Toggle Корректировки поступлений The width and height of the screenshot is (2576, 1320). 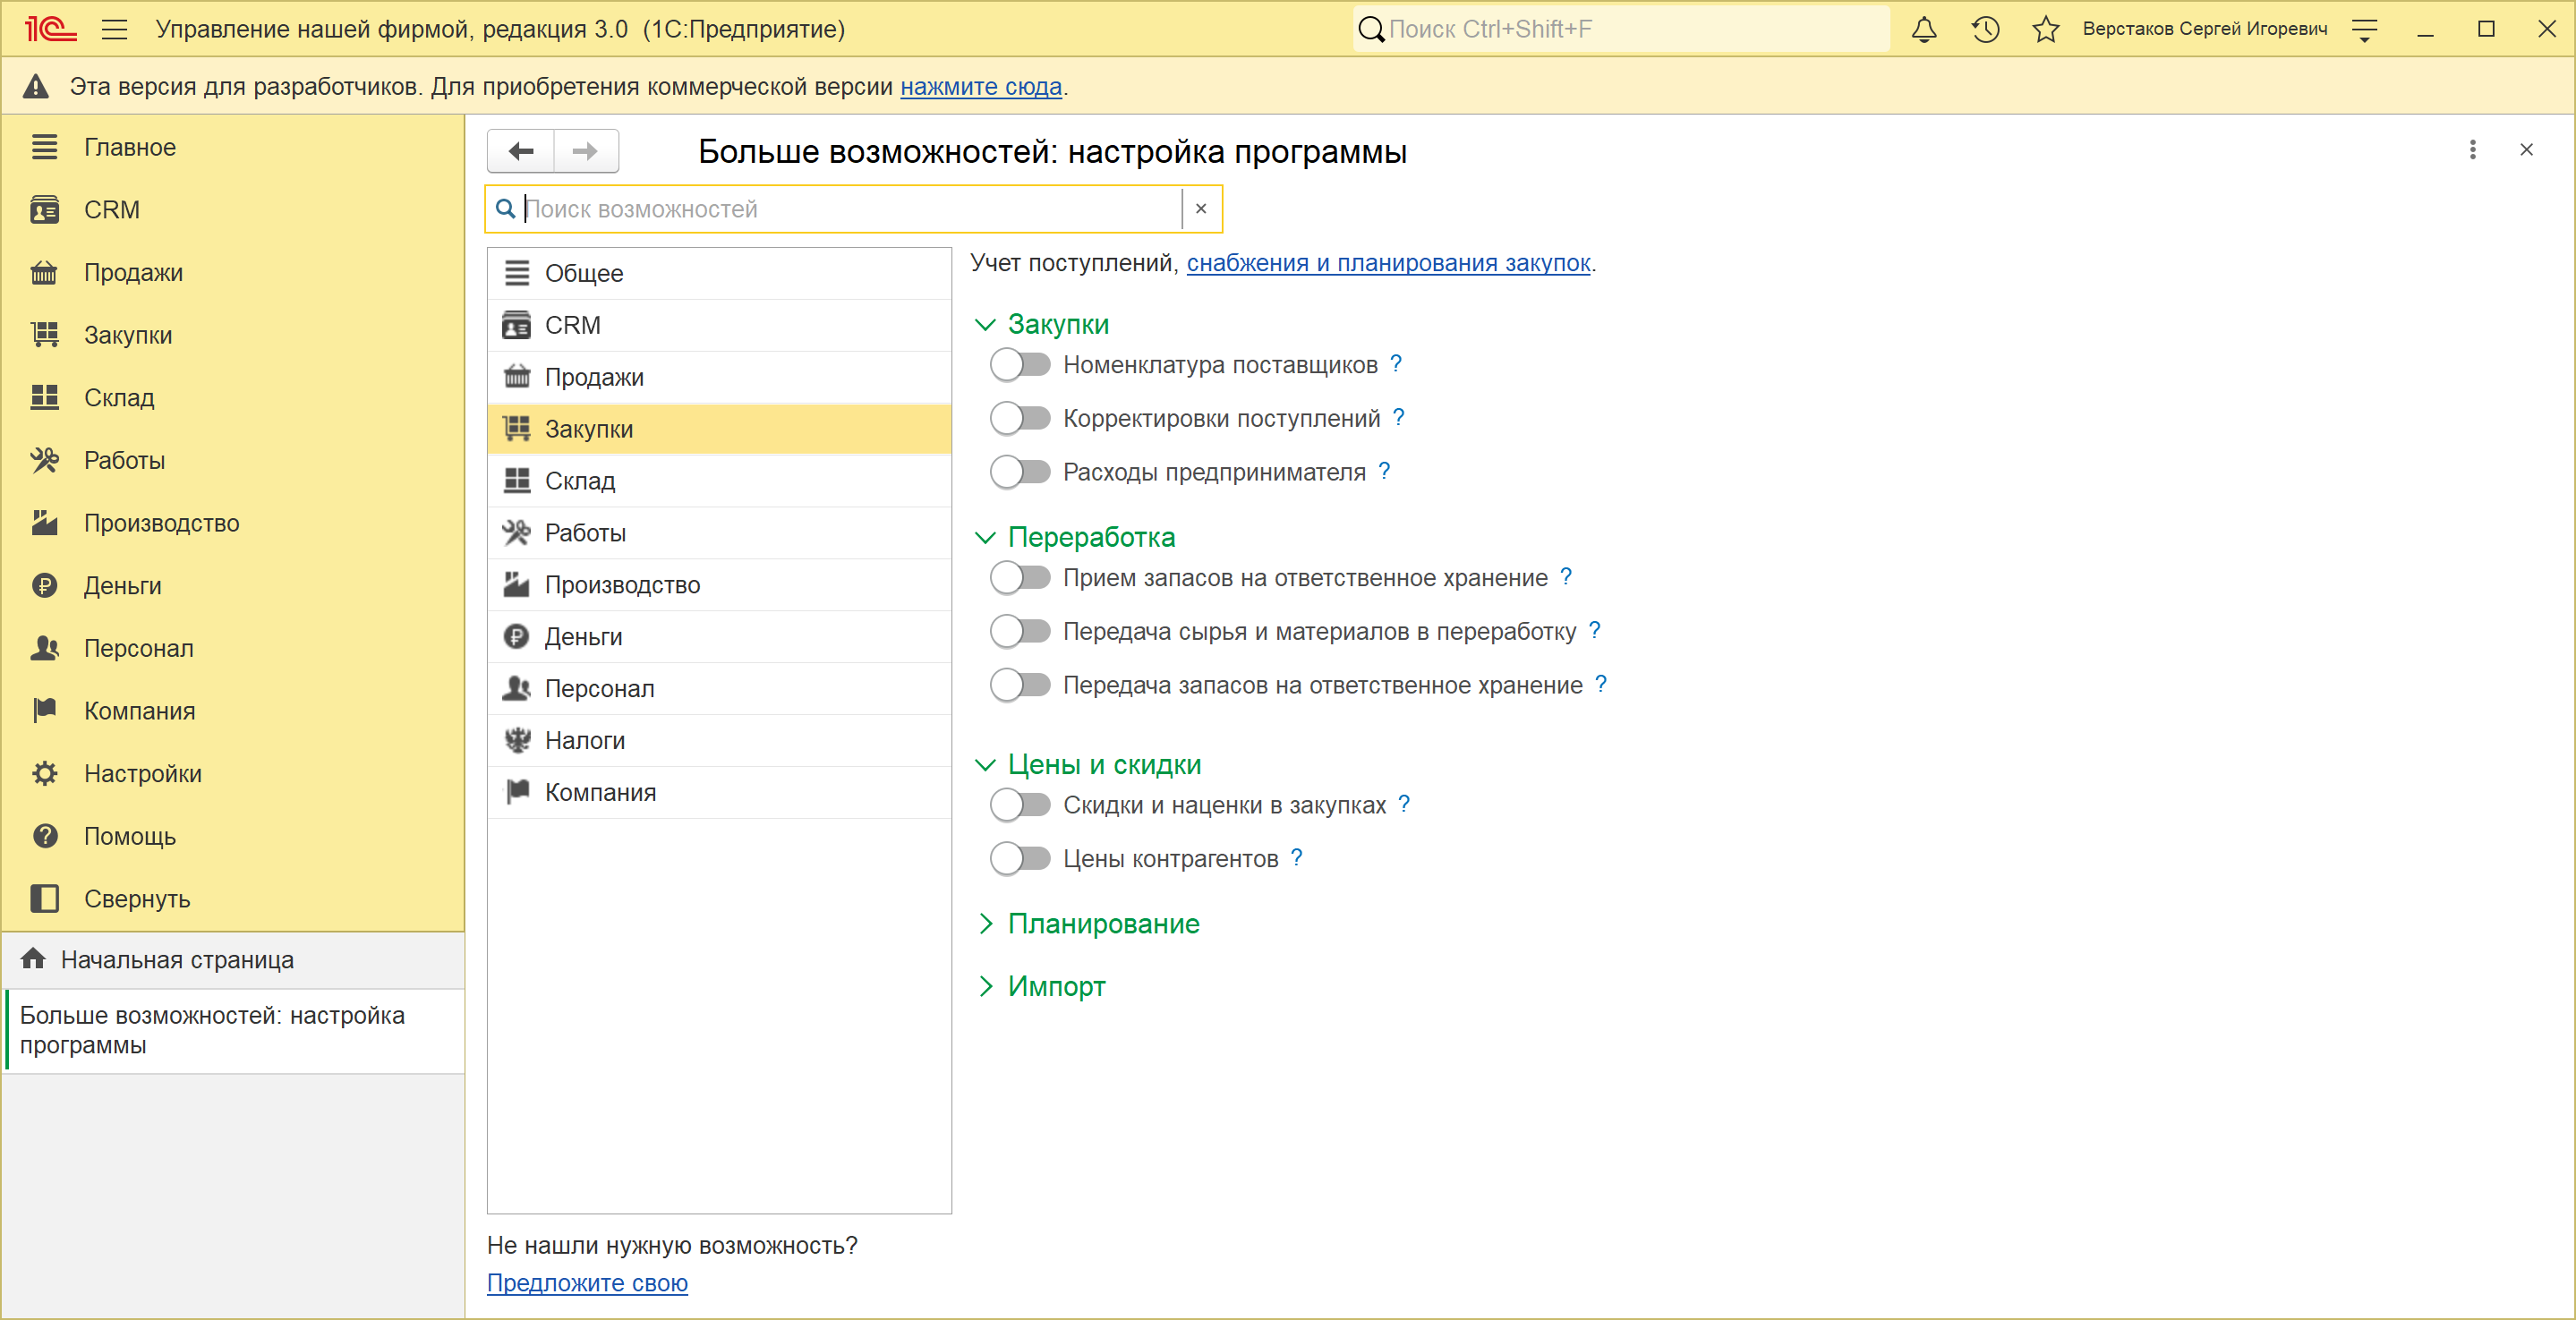[x=1020, y=418]
